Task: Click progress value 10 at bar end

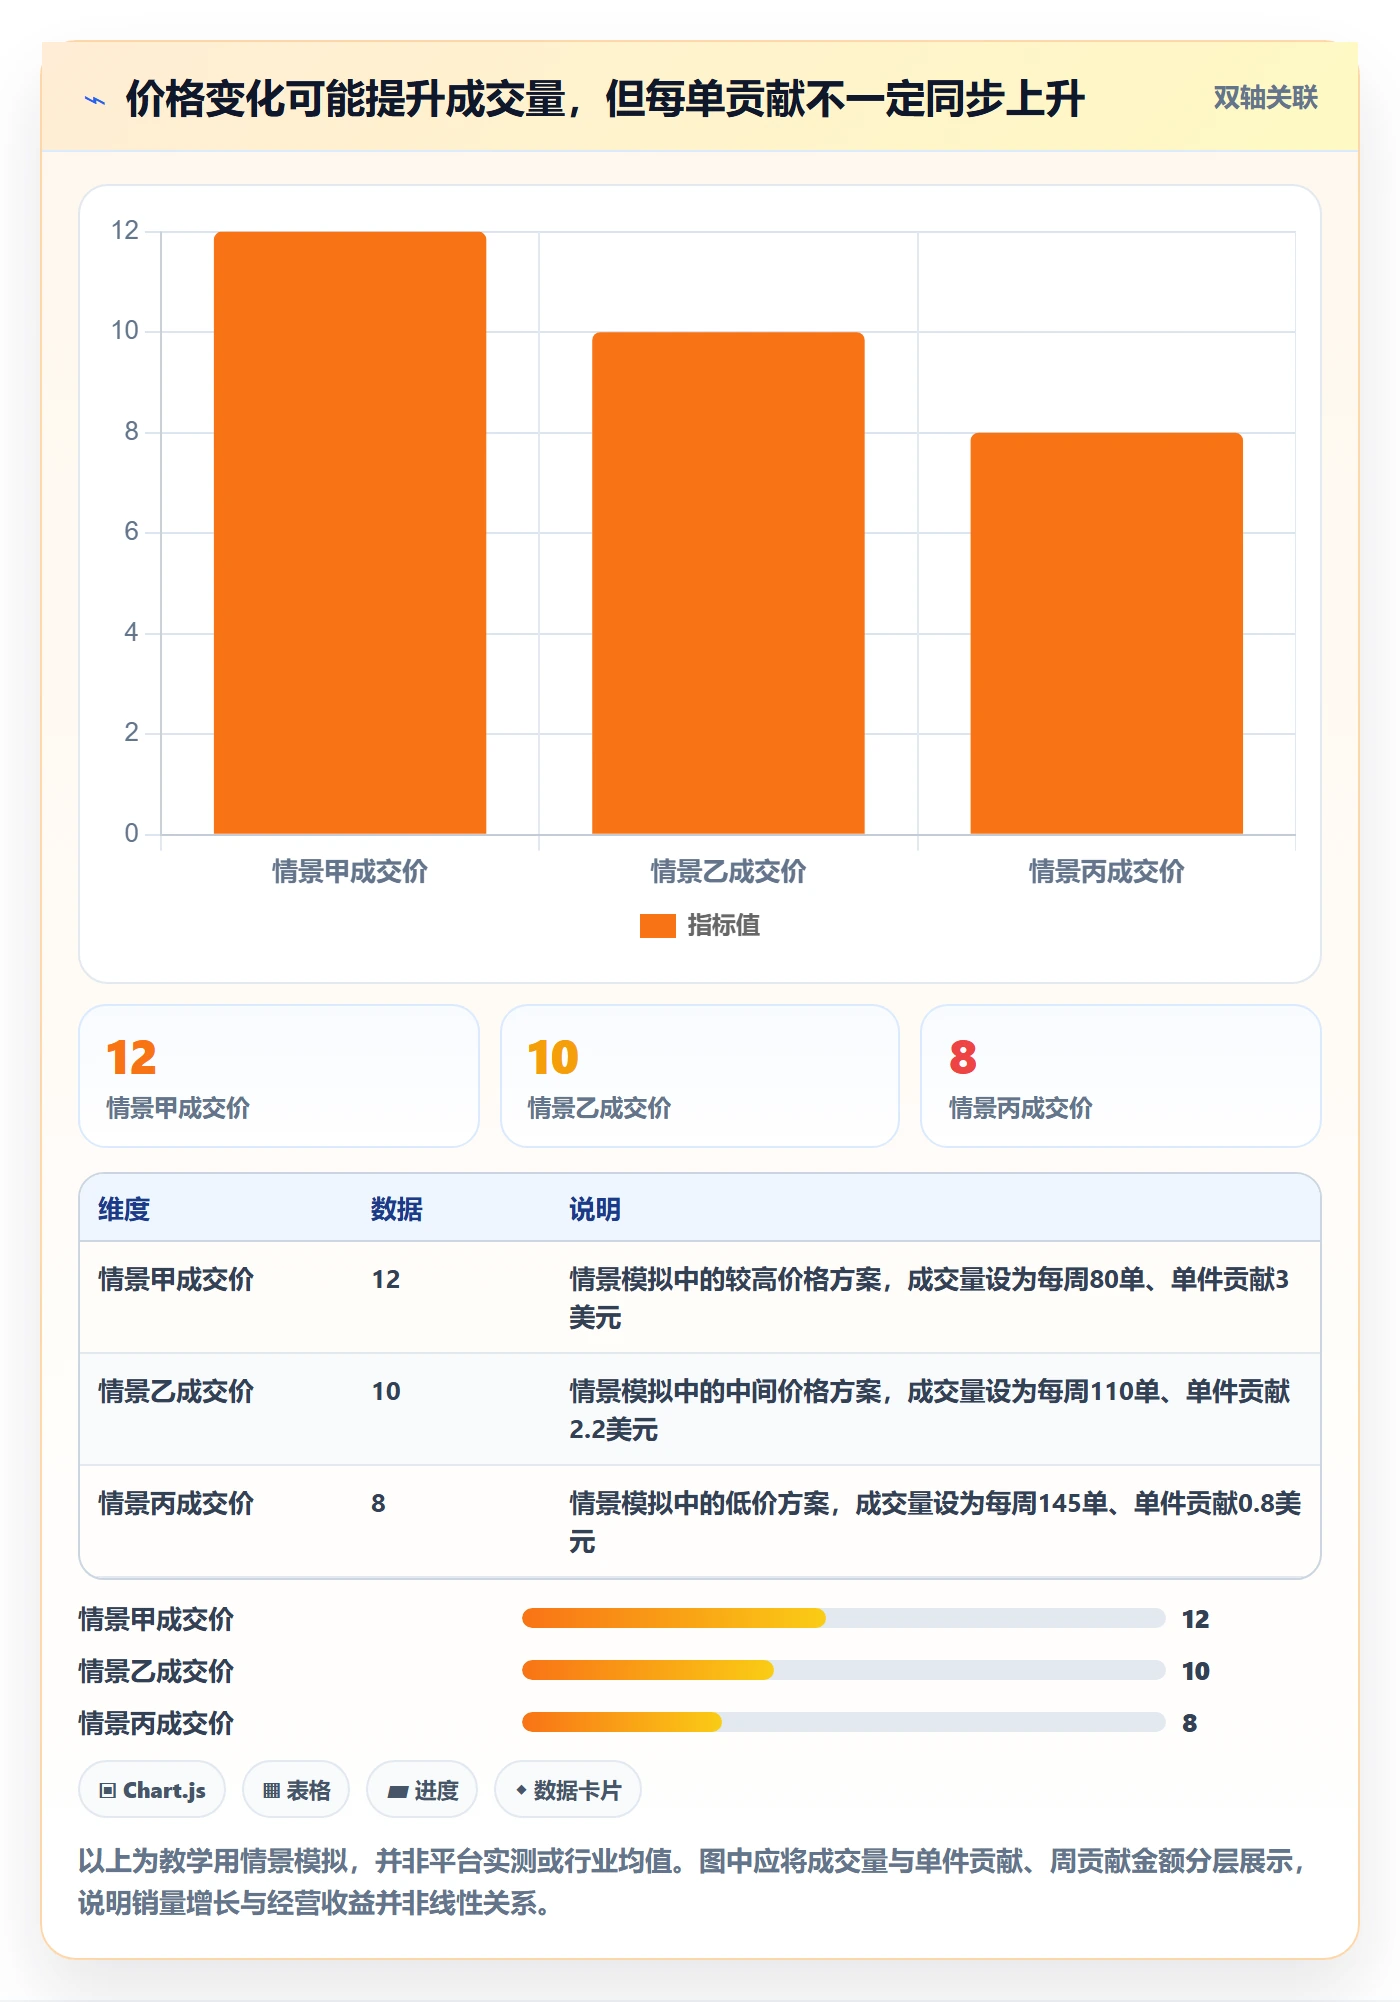Action: pyautogui.click(x=1195, y=1671)
